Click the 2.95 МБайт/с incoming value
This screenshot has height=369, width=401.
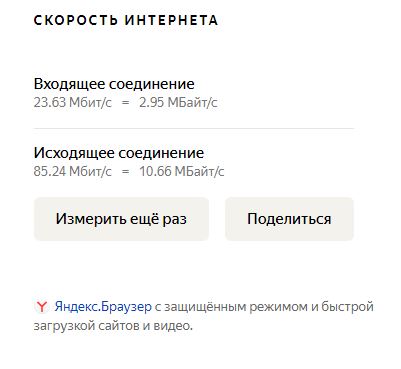click(x=178, y=102)
